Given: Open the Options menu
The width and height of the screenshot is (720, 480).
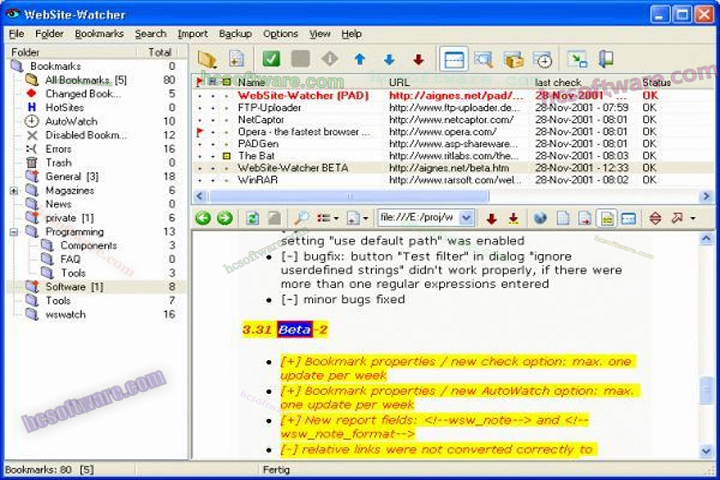Looking at the screenshot, I should pos(280,34).
